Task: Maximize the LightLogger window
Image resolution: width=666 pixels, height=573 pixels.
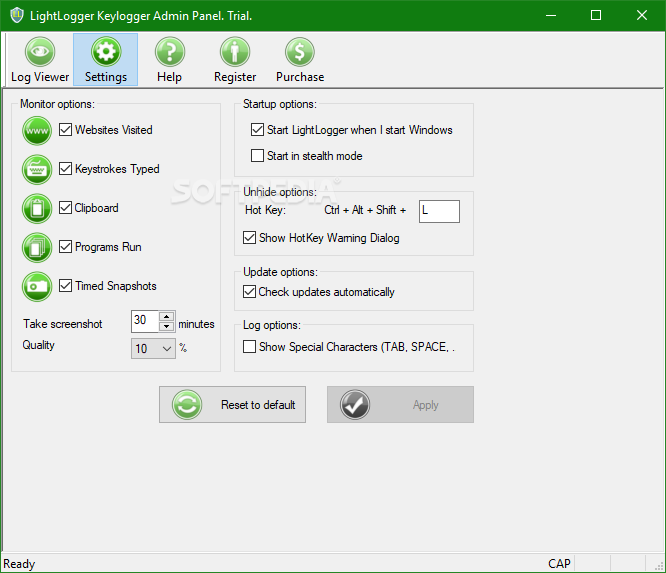Action: click(x=596, y=15)
